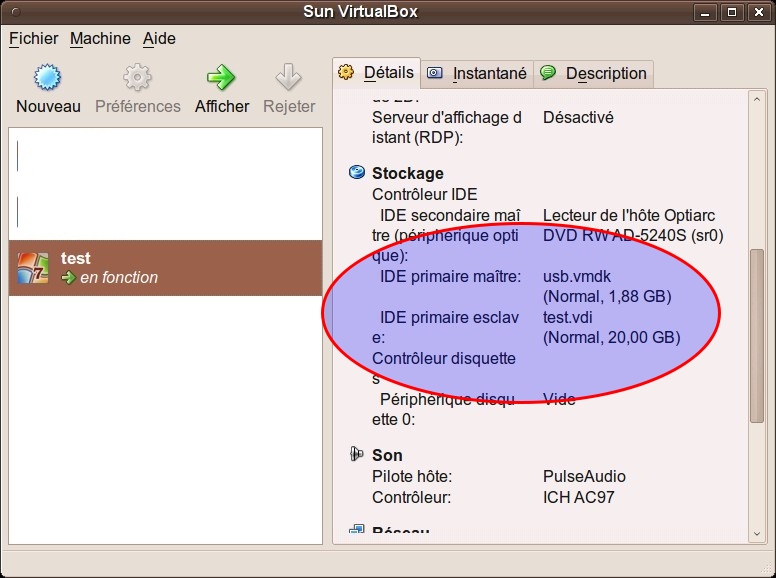
Task: Click the usb.vmdk primary master value
Action: pos(576,277)
